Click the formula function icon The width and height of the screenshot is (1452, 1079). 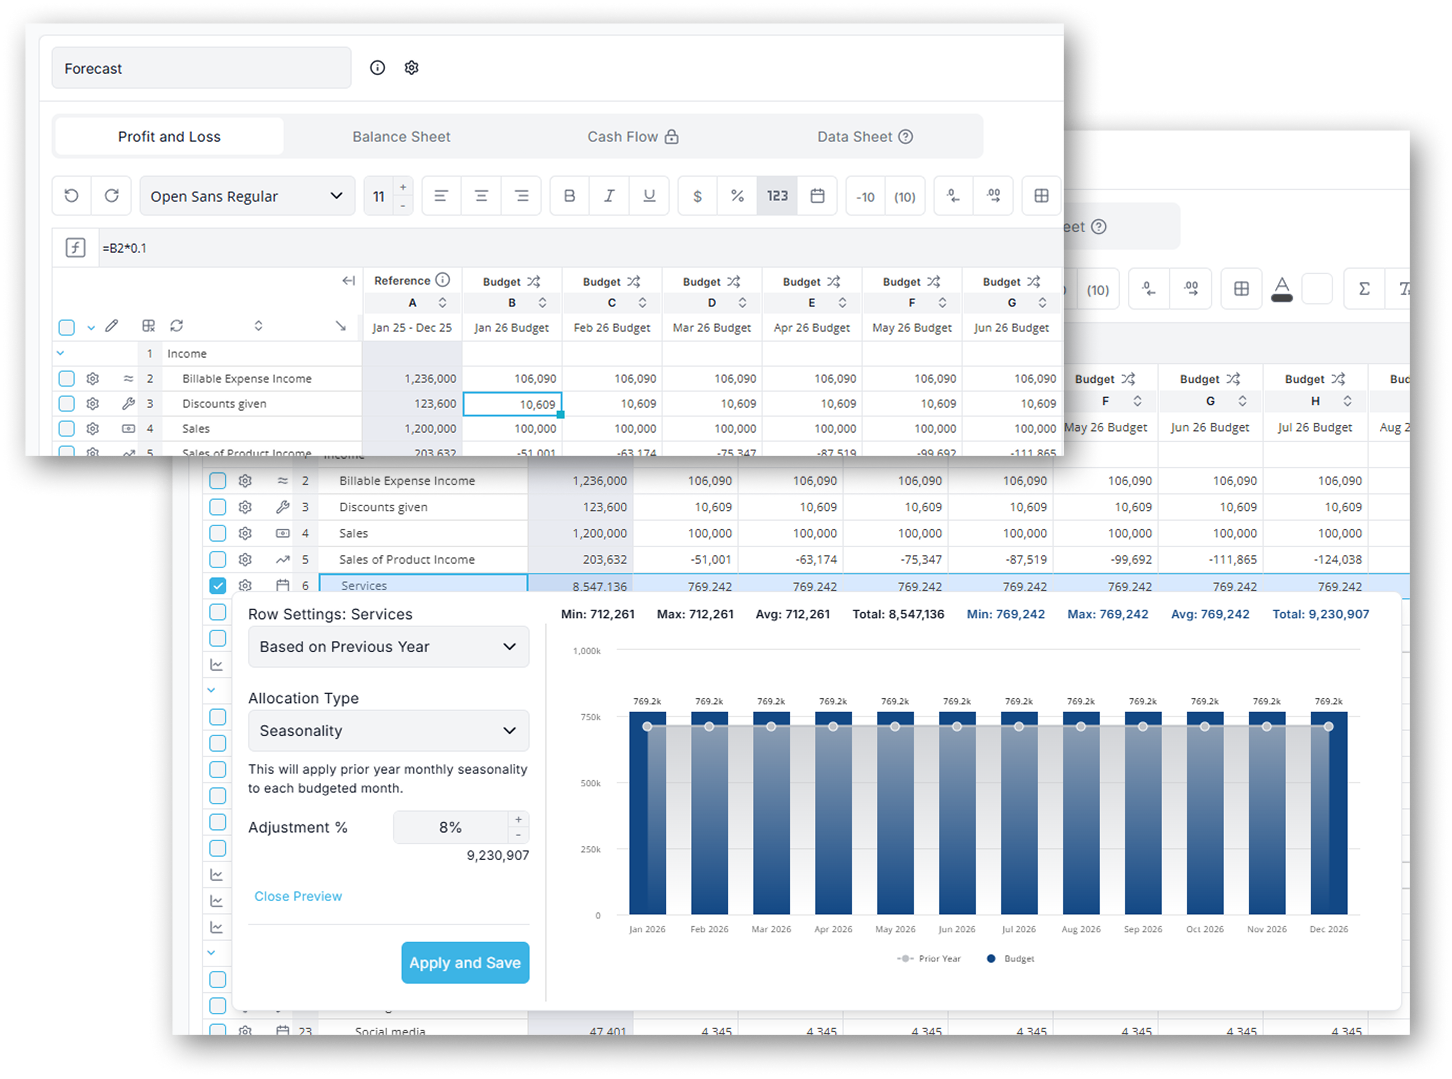click(75, 248)
